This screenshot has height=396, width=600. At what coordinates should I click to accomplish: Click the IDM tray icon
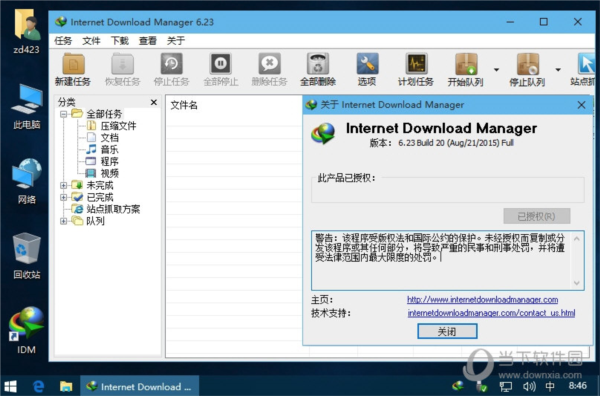pos(458,386)
